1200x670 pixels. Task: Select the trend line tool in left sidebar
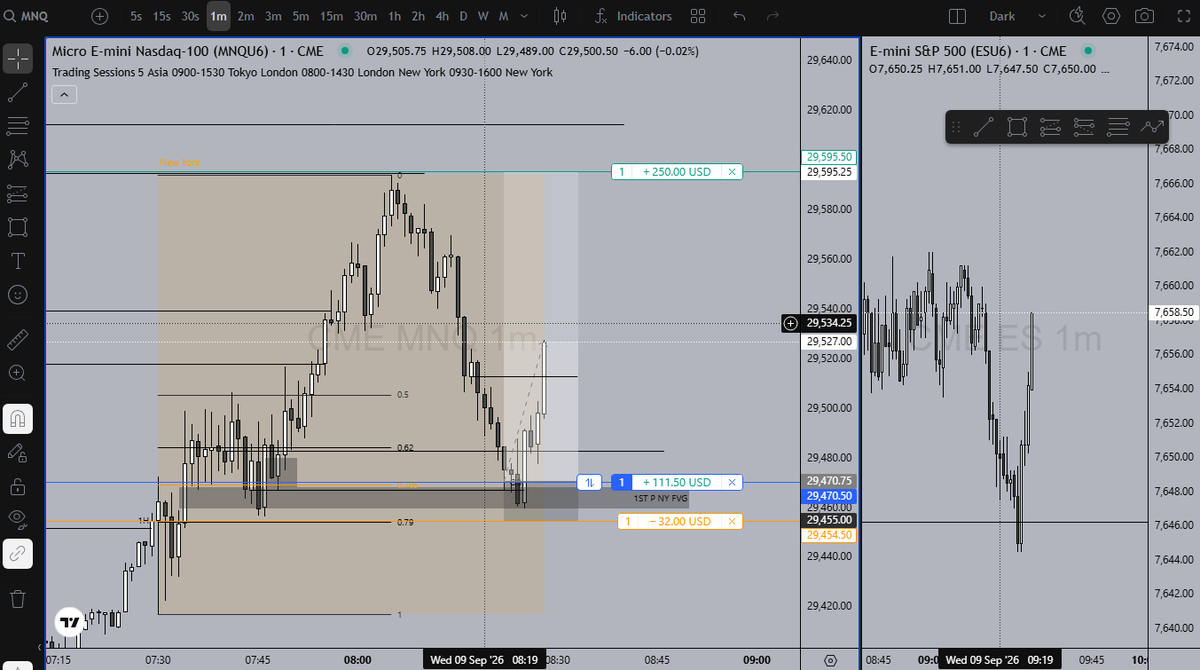(x=17, y=92)
